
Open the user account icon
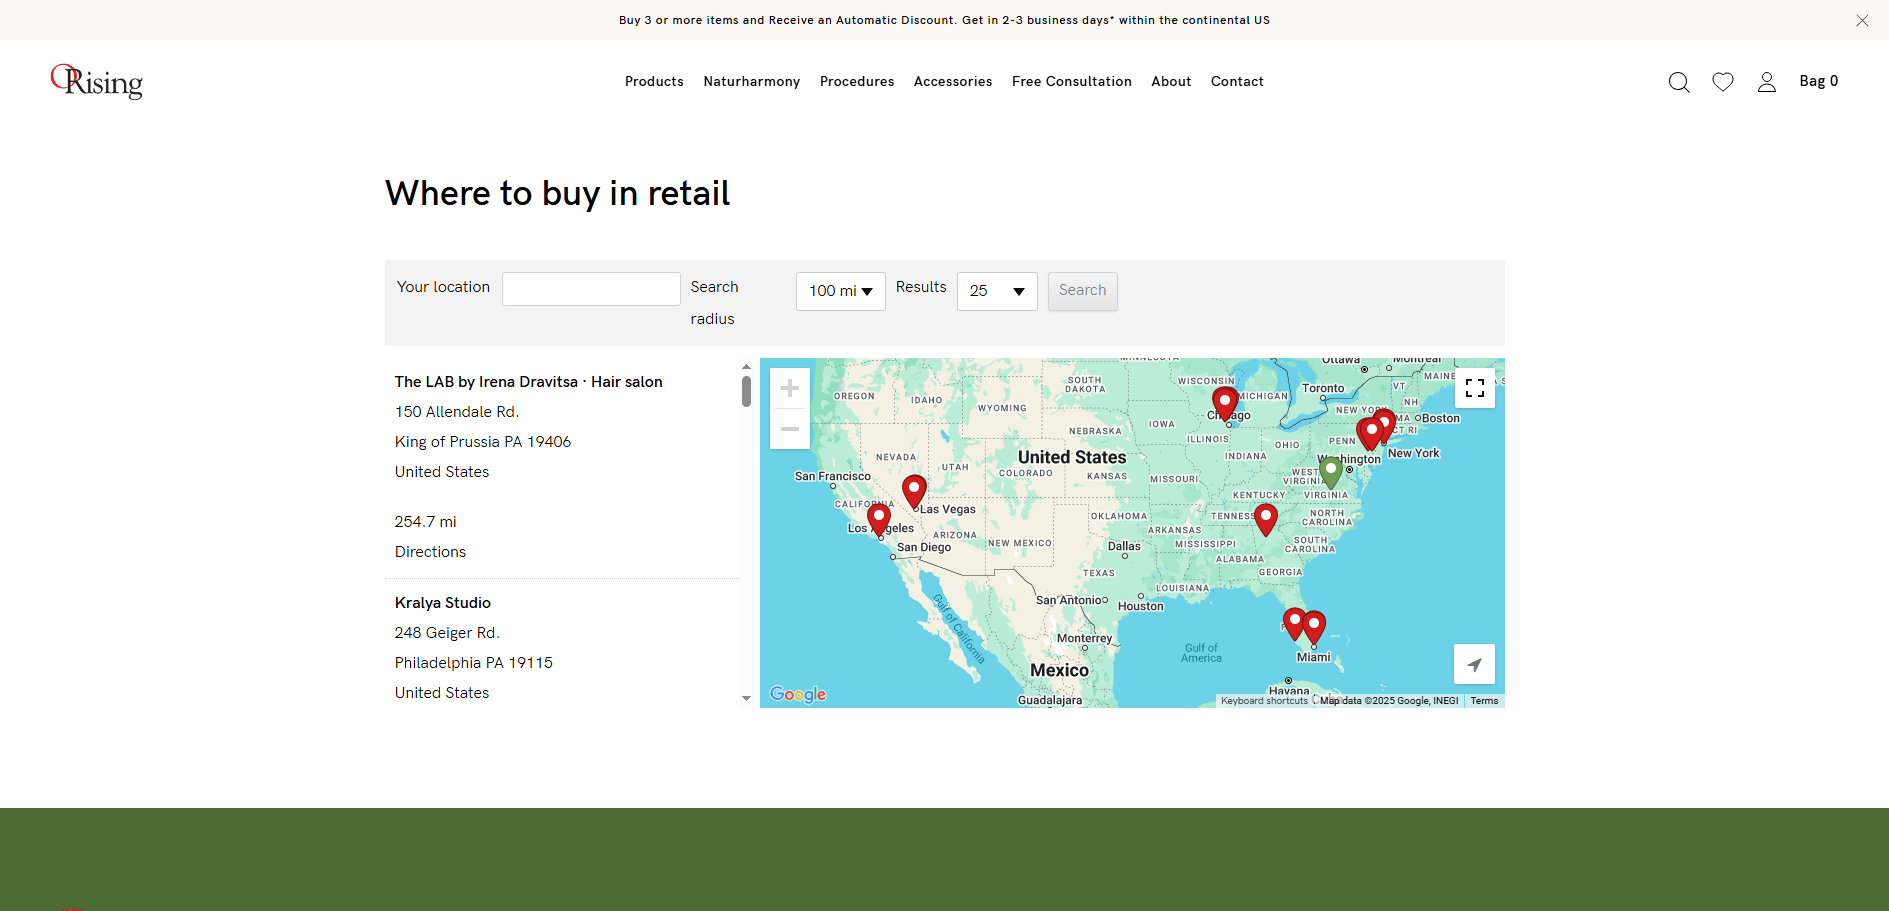1767,82
